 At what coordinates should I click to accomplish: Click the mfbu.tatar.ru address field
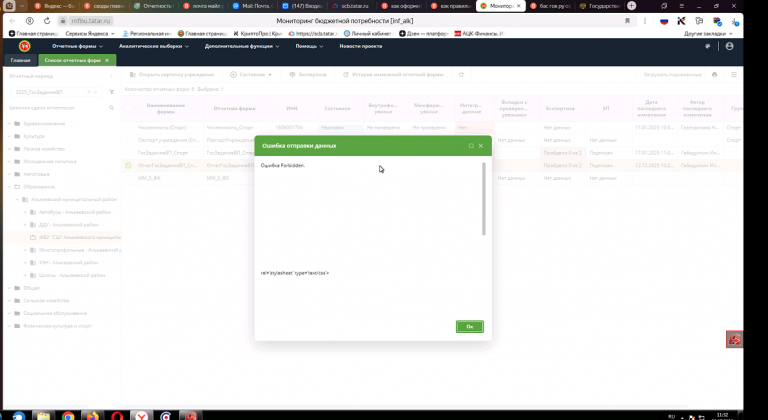tap(92, 21)
